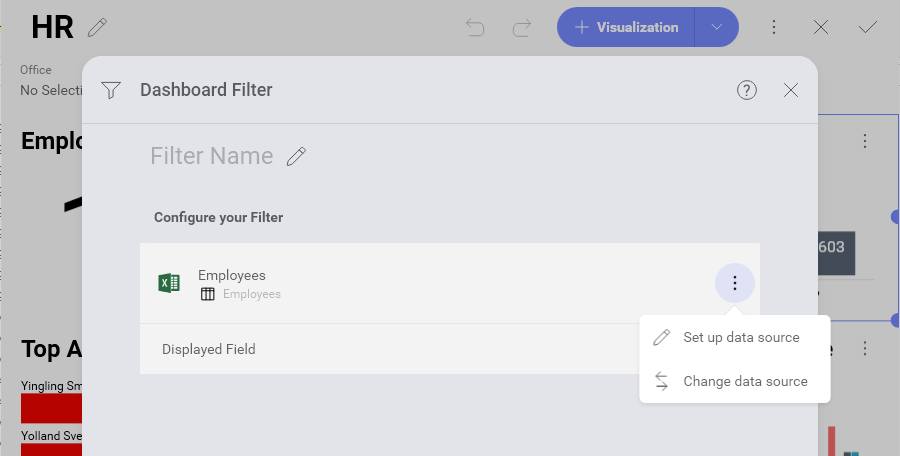
Task: Open top-right visualization's three-dot menu
Action: pyautogui.click(x=865, y=142)
